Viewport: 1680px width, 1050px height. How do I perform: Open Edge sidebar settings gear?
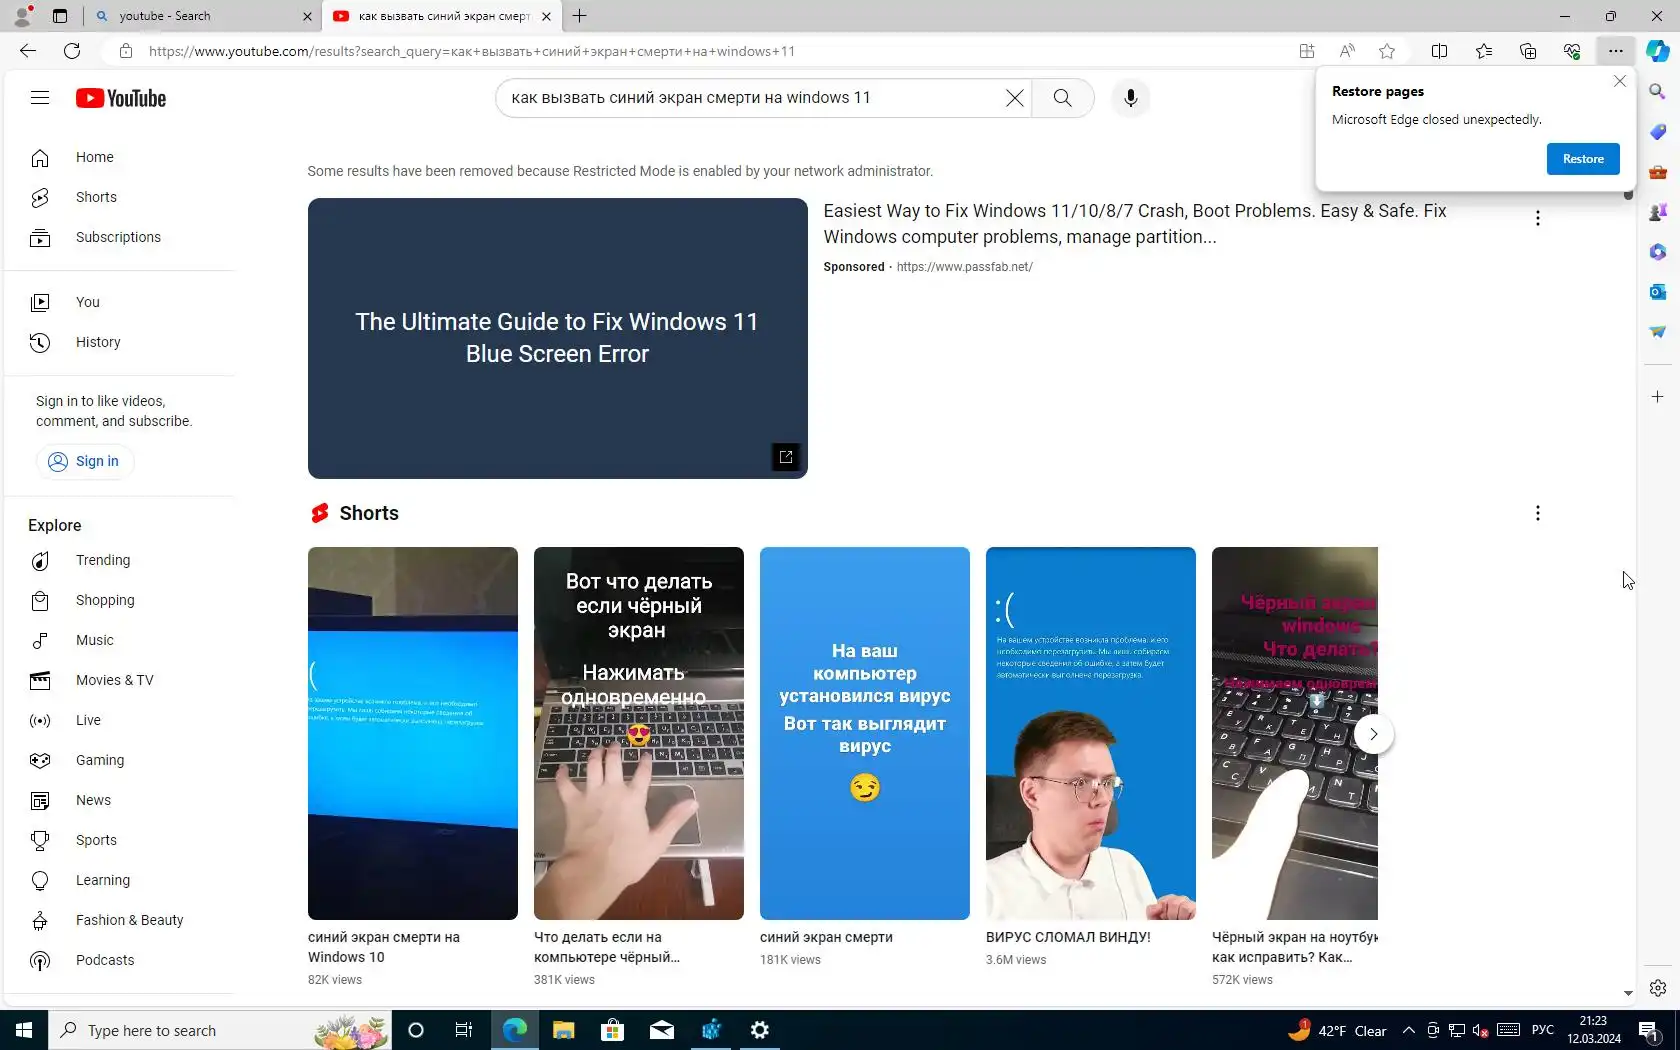click(1658, 988)
